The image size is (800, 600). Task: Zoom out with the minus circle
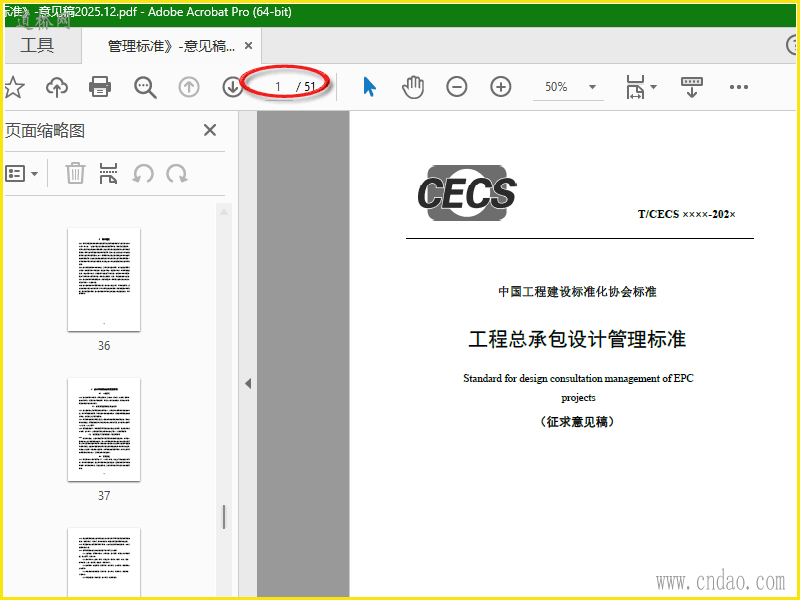(457, 87)
